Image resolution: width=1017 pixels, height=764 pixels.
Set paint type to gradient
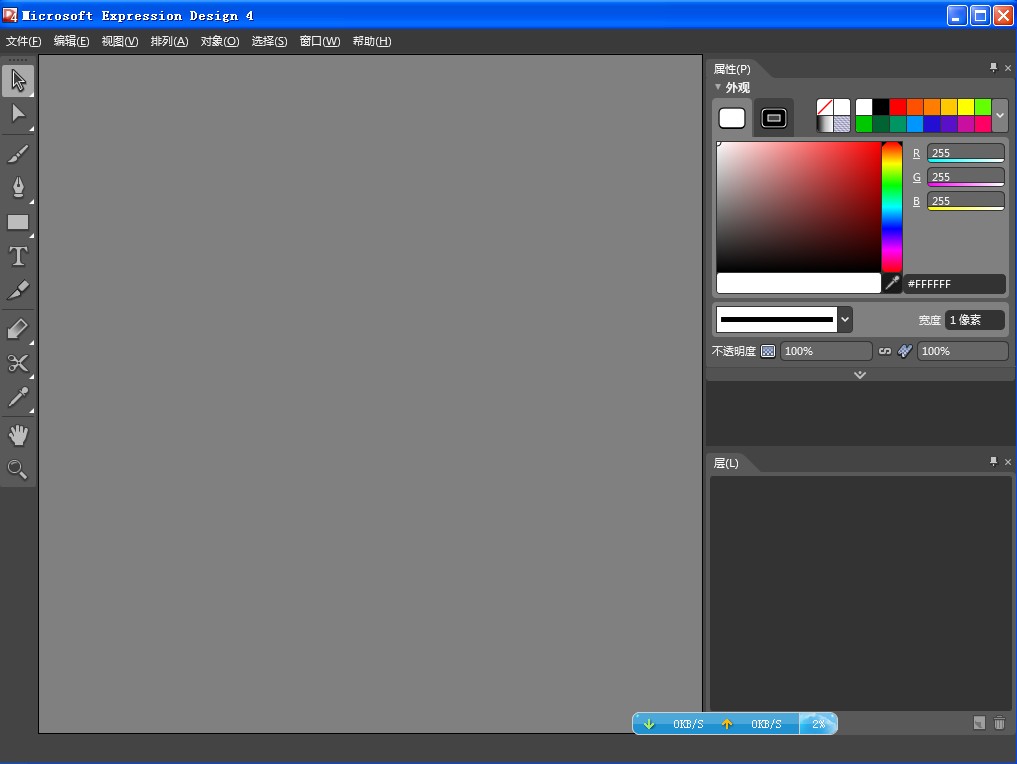pos(824,124)
